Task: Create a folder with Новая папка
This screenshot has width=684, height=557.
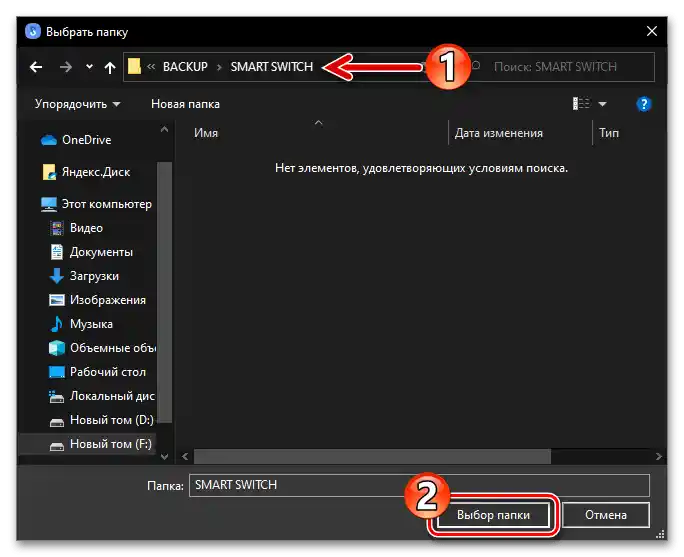Action: click(185, 104)
